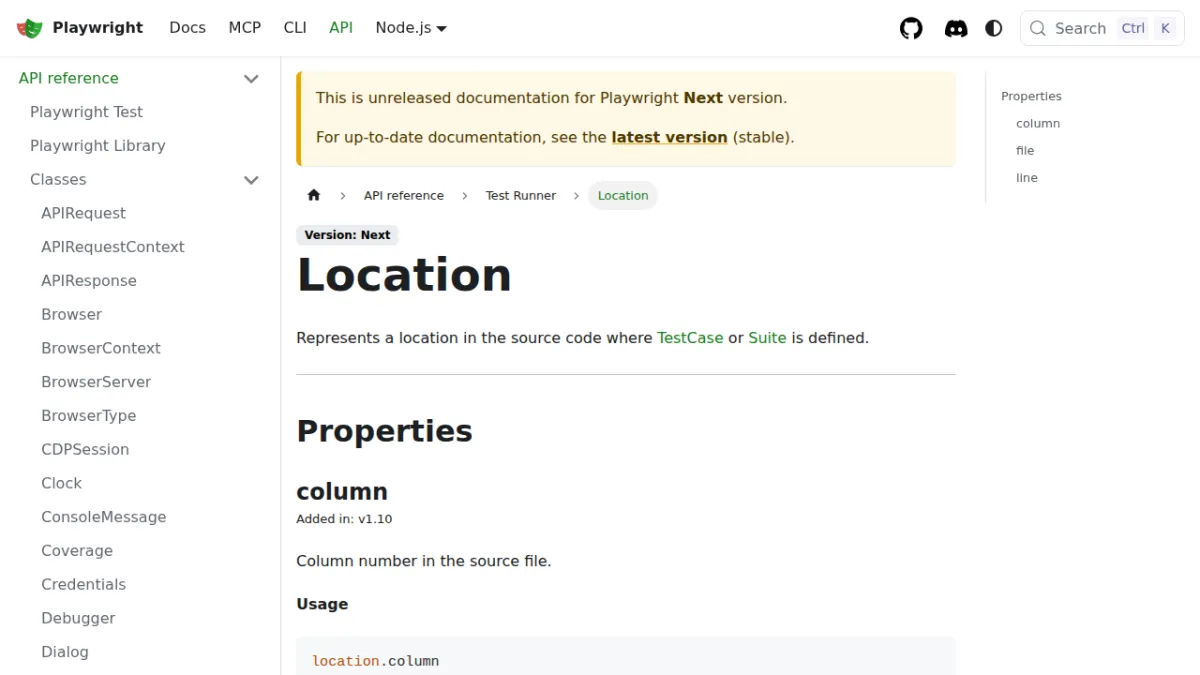Collapse the Classes sidebar section
The width and height of the screenshot is (1200, 675).
(x=251, y=180)
